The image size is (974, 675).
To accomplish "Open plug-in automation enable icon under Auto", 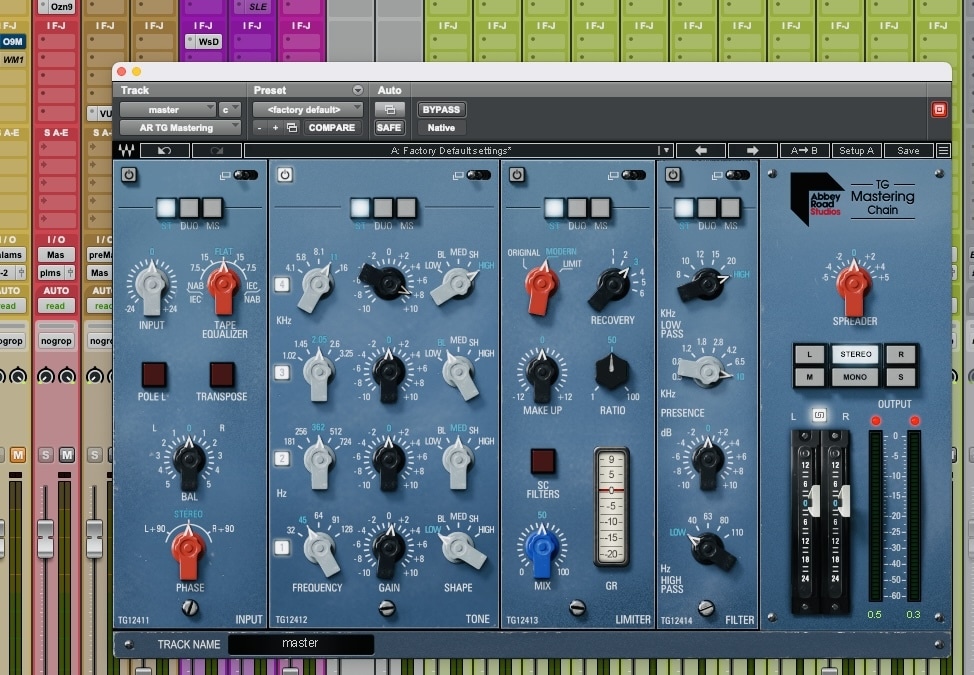I will click(x=389, y=110).
